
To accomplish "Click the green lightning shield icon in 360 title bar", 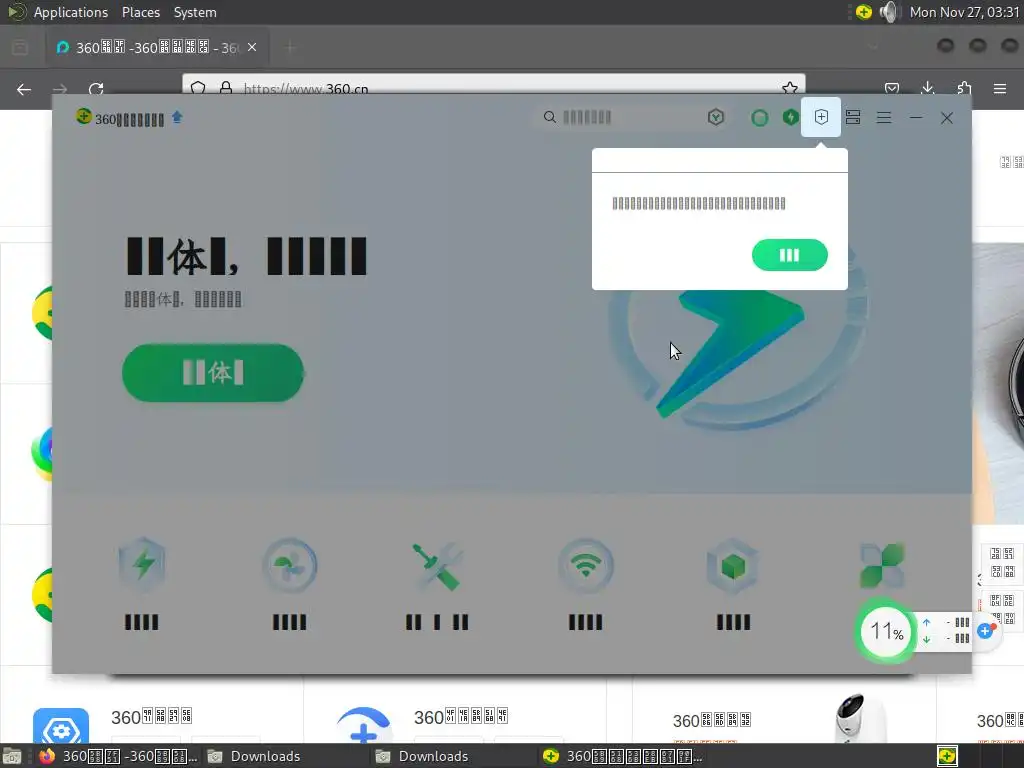I will (791, 118).
